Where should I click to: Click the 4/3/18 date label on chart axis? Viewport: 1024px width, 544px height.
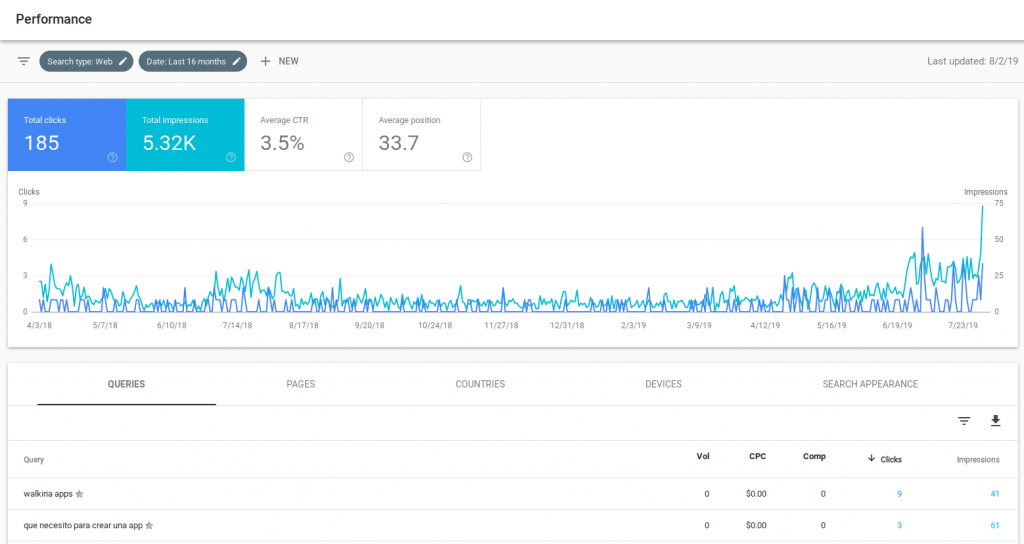coord(39,325)
